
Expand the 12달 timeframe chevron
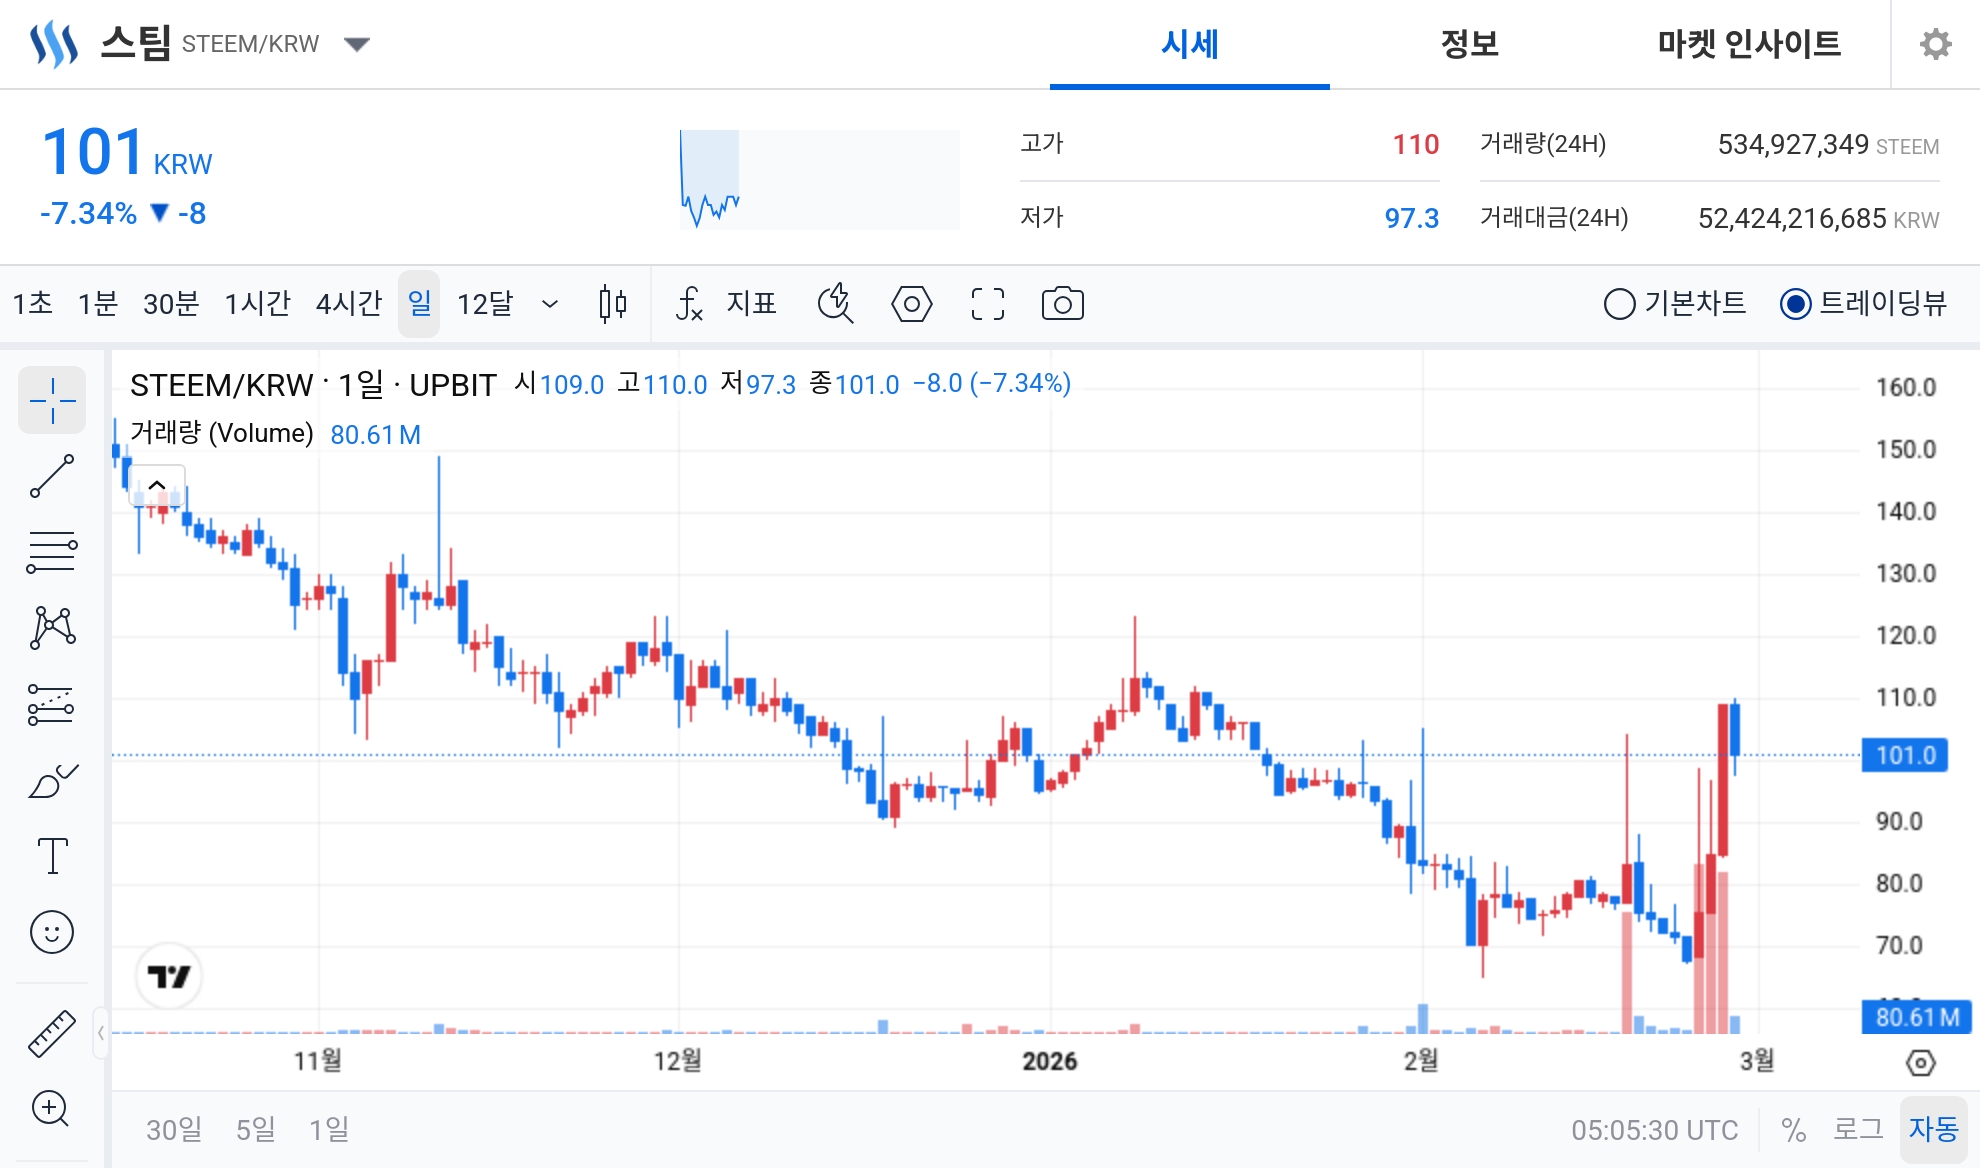(548, 303)
